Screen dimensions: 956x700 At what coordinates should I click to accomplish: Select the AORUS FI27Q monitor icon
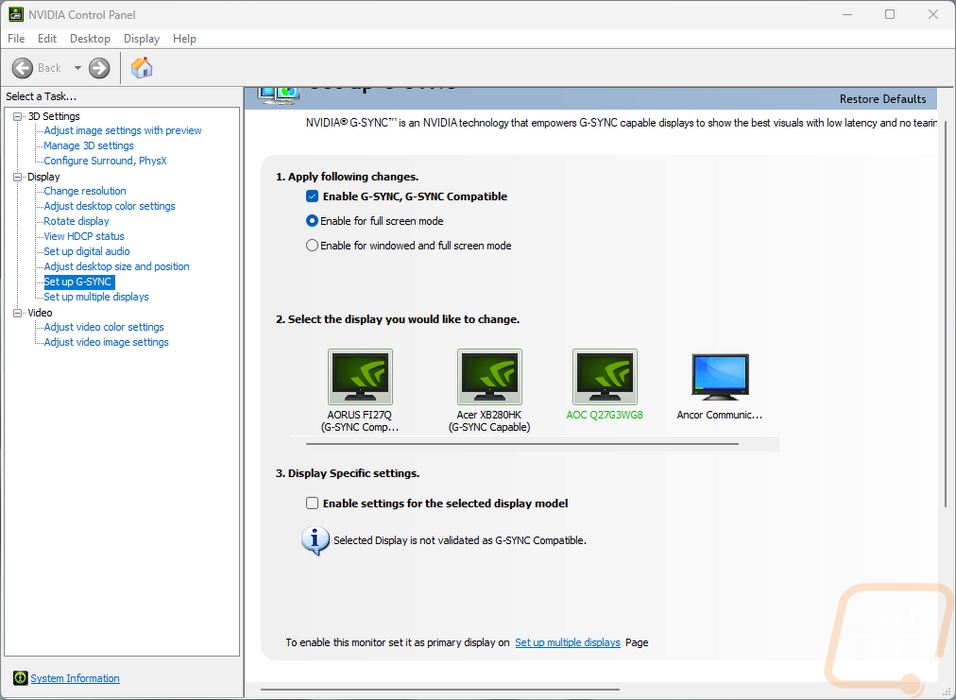click(x=360, y=376)
